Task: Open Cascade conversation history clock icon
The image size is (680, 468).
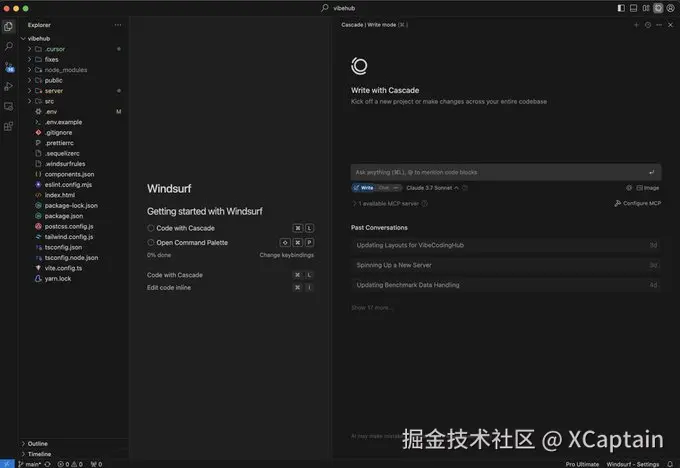Action: pos(647,25)
